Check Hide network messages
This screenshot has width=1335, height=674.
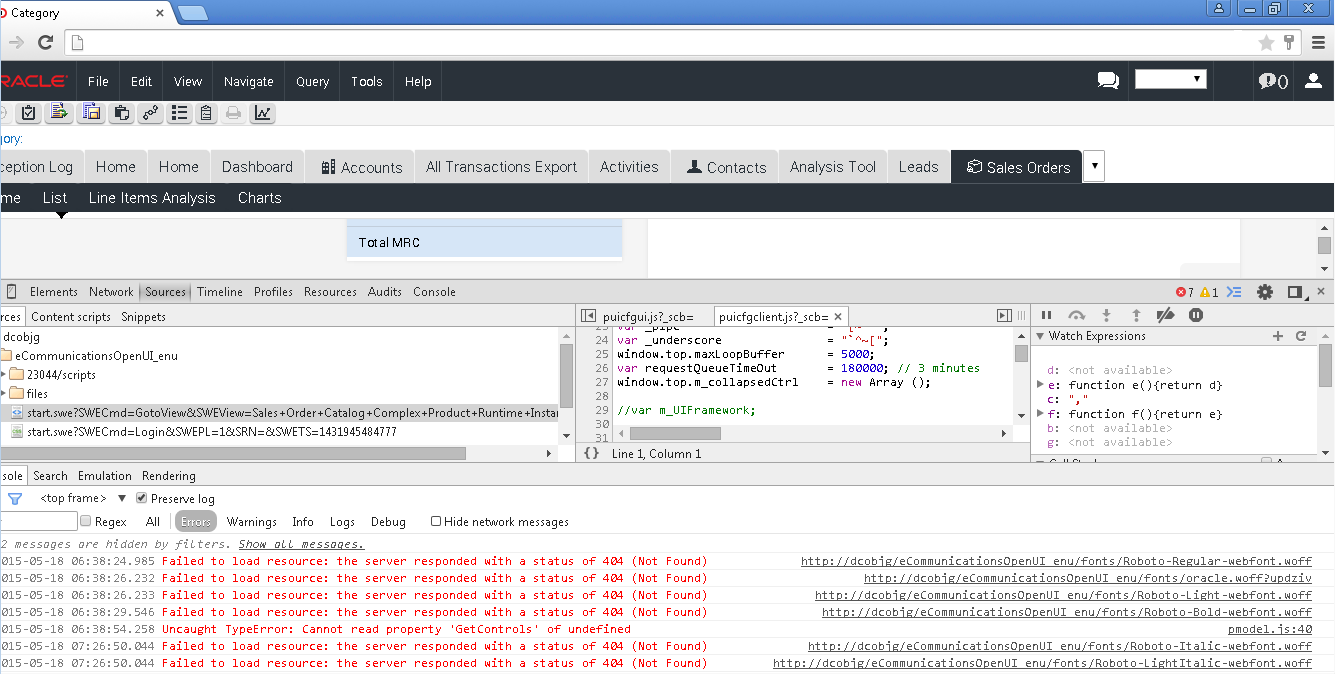(x=436, y=521)
